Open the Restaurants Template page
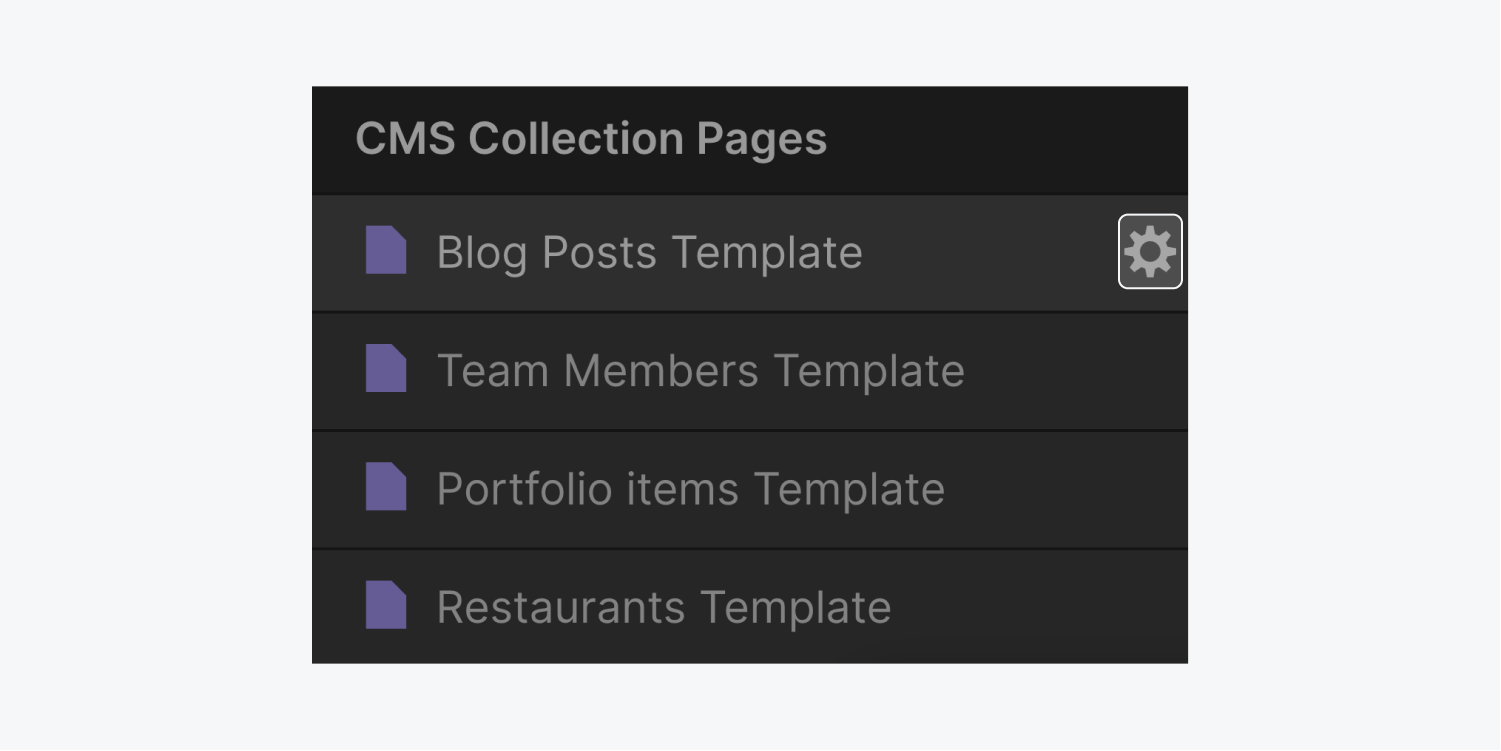 663,606
